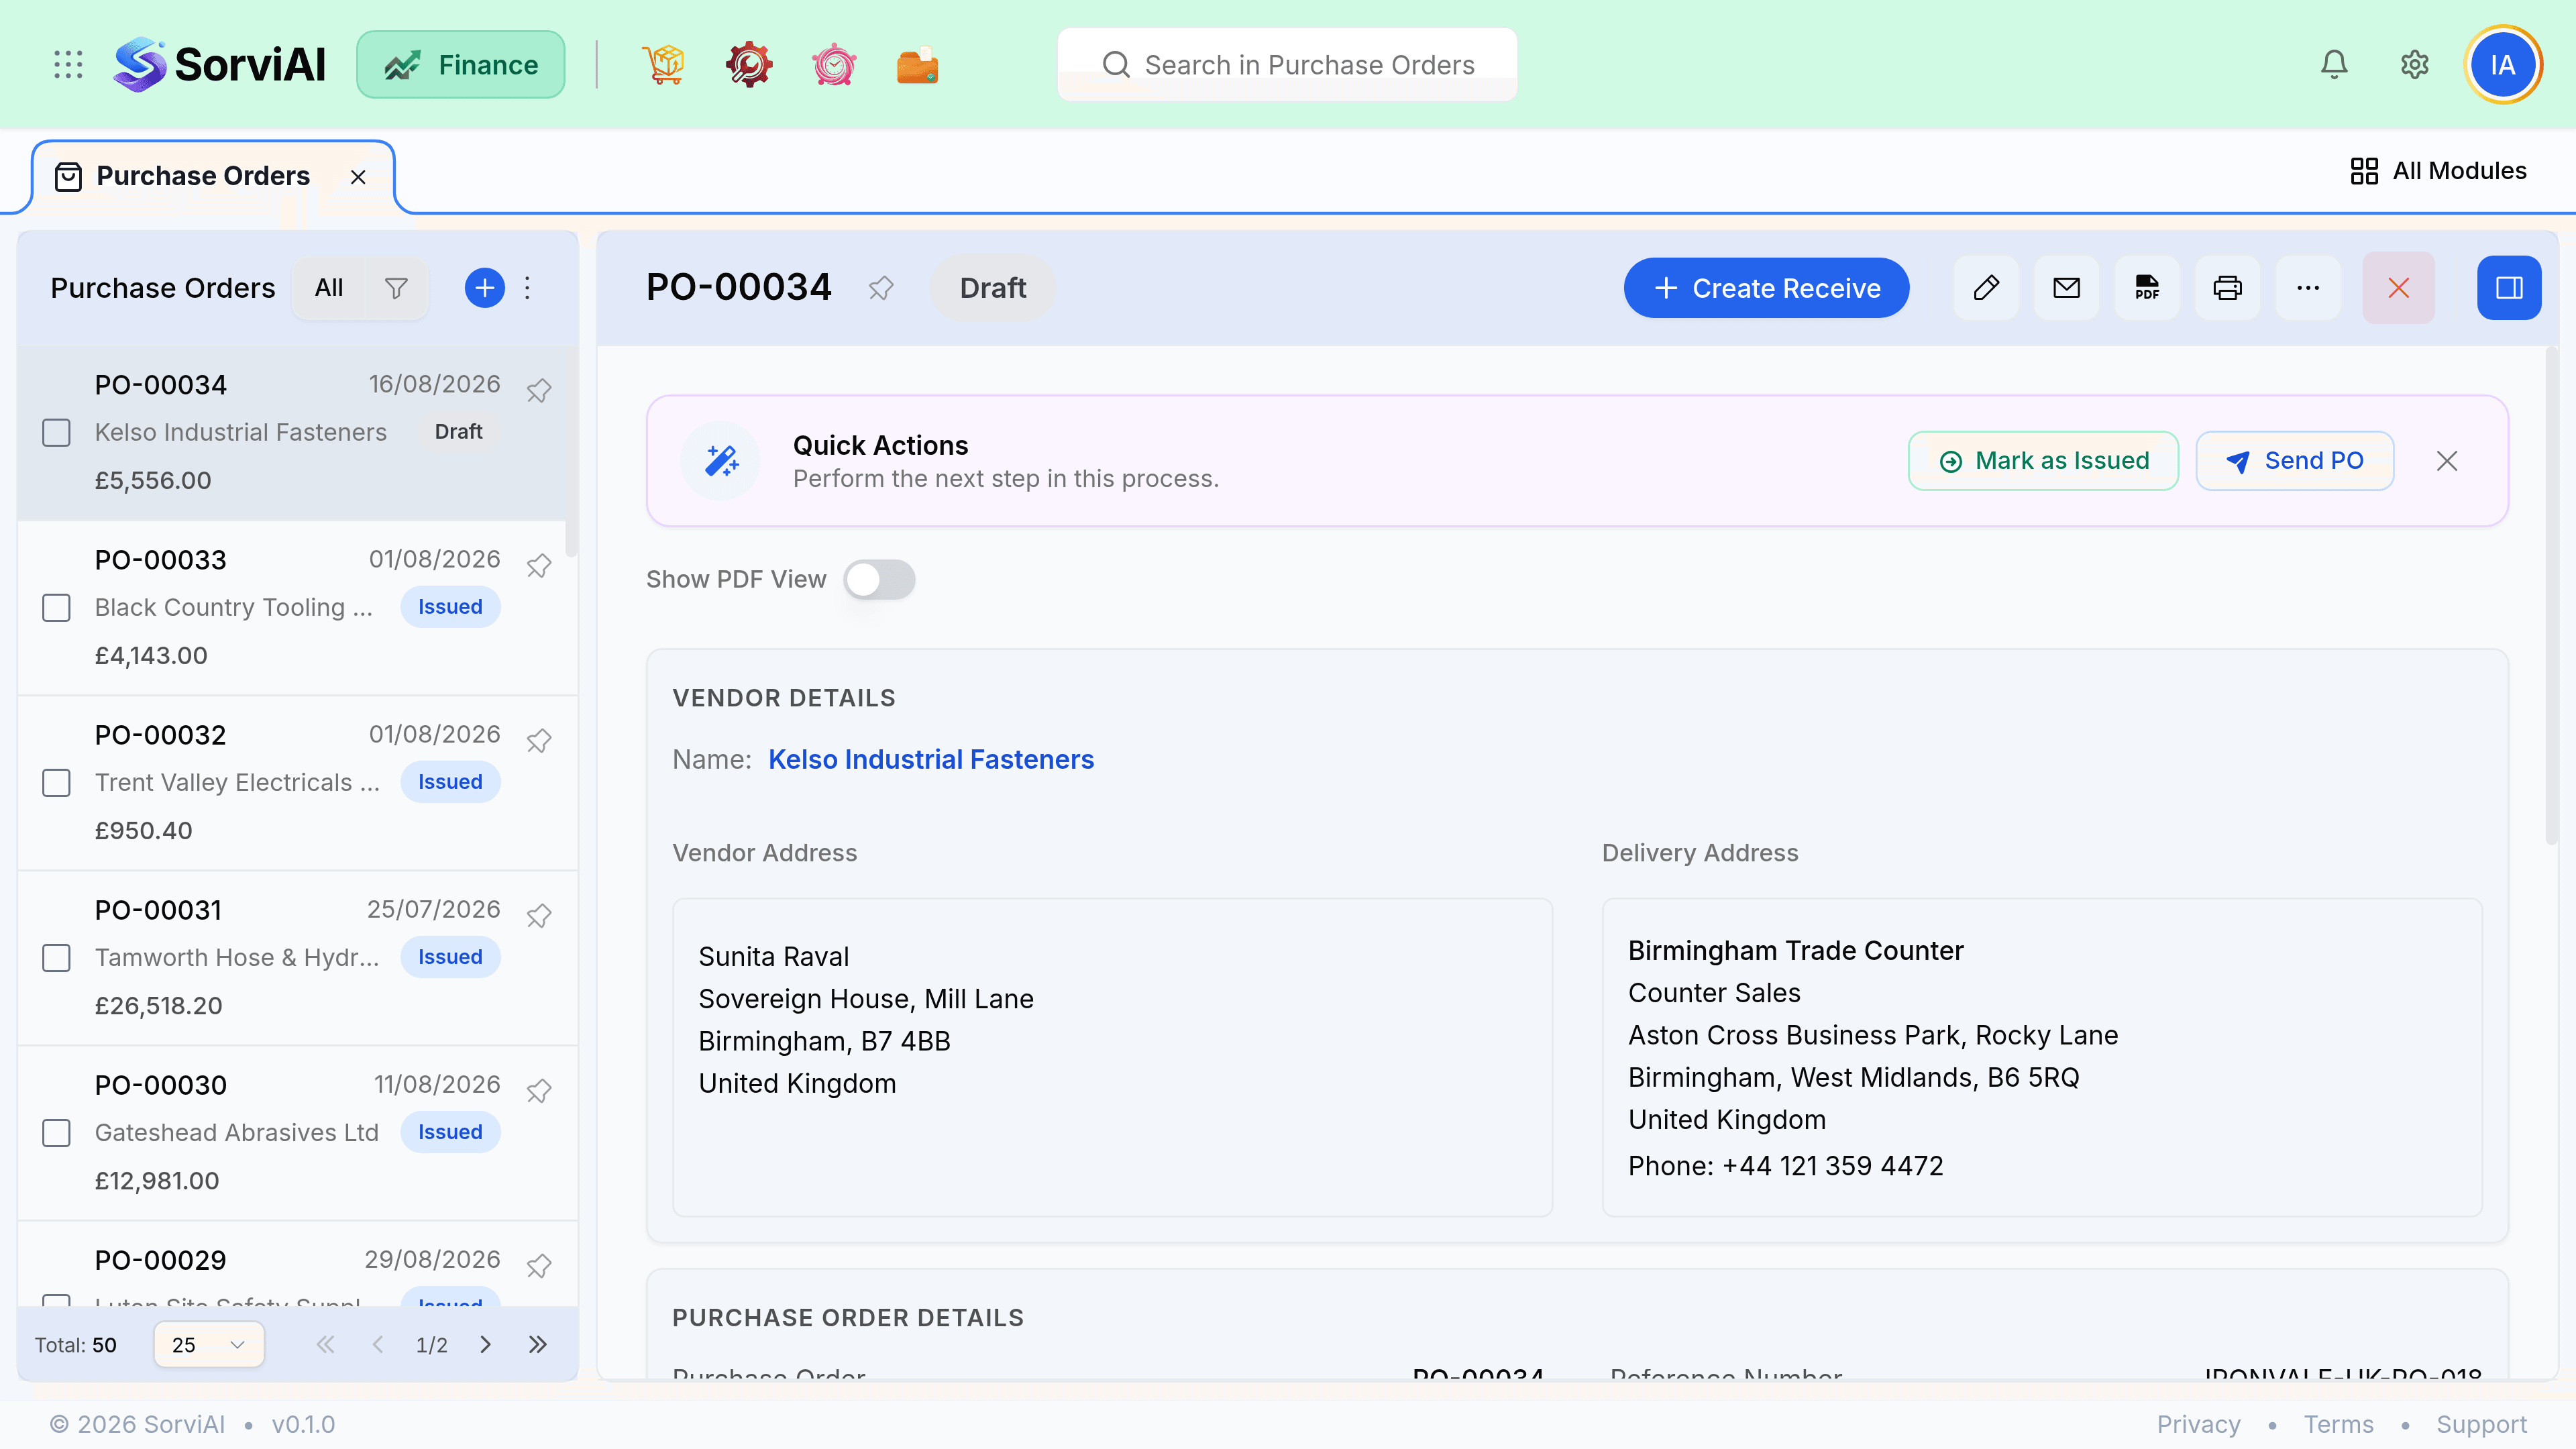This screenshot has height=1449, width=2576.
Task: Click the orders list scrollbar
Action: pyautogui.click(x=572, y=452)
